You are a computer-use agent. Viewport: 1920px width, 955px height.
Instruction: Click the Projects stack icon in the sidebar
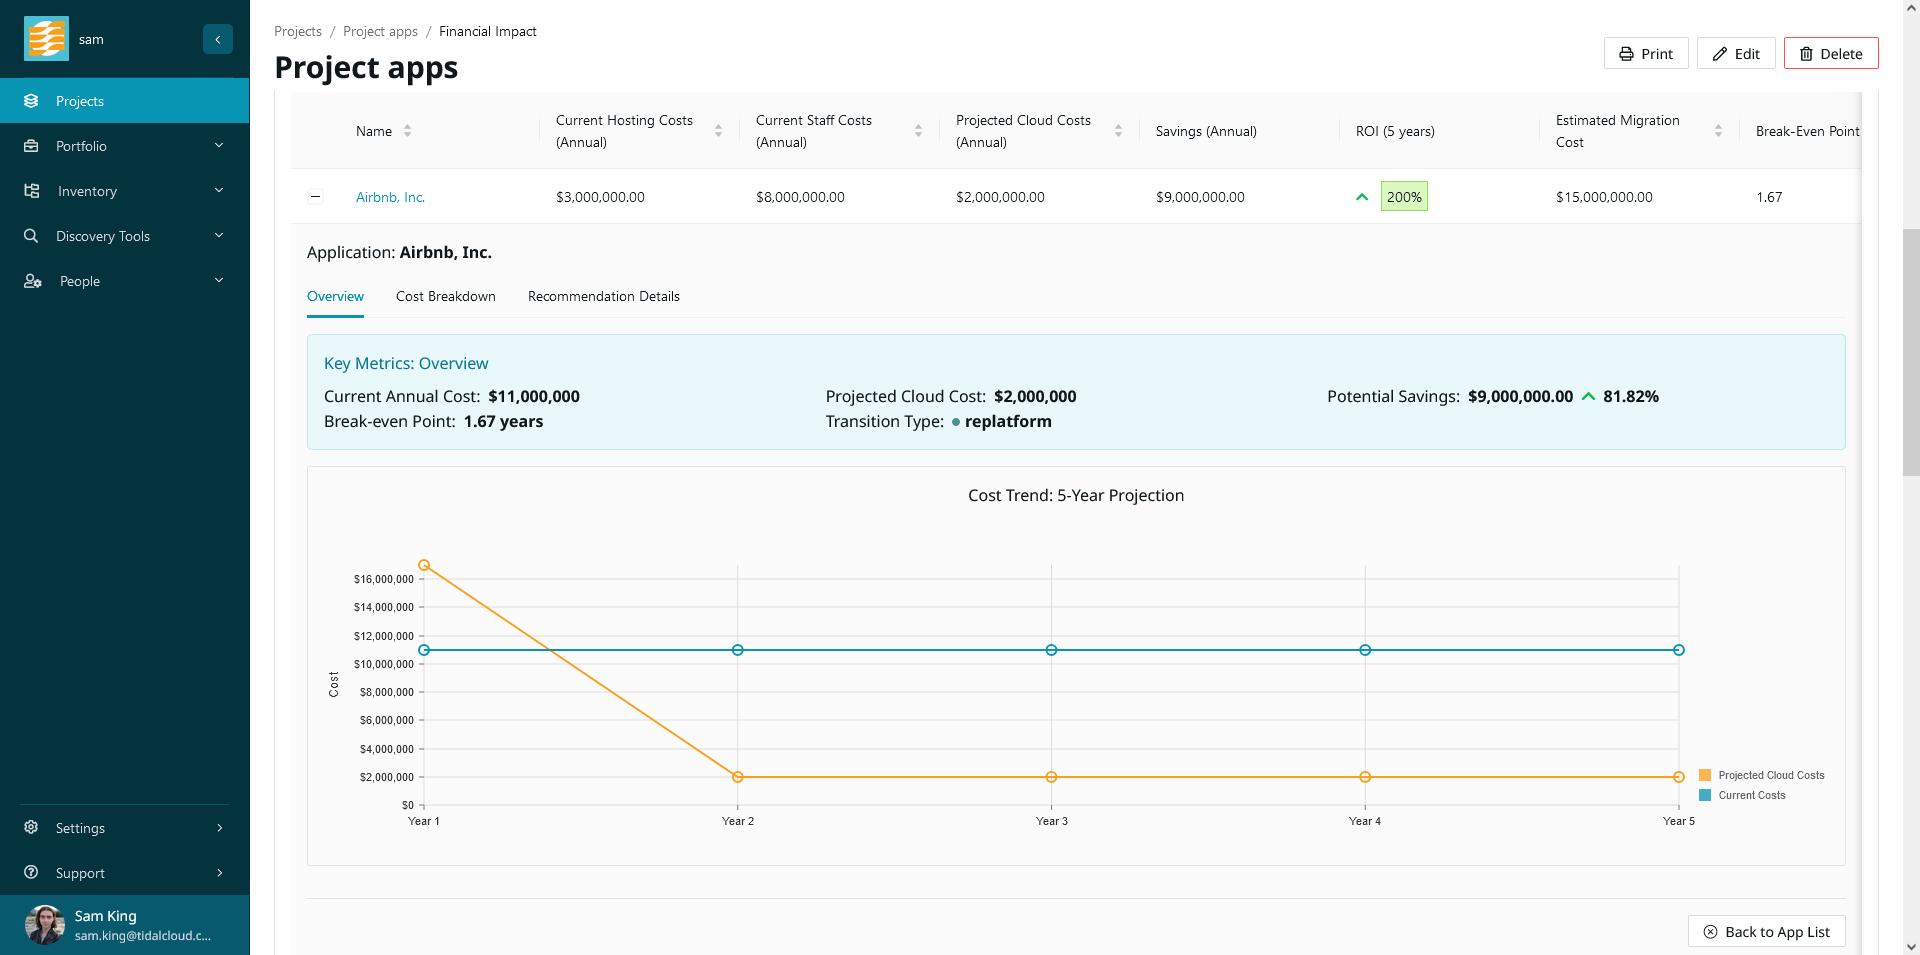[31, 101]
